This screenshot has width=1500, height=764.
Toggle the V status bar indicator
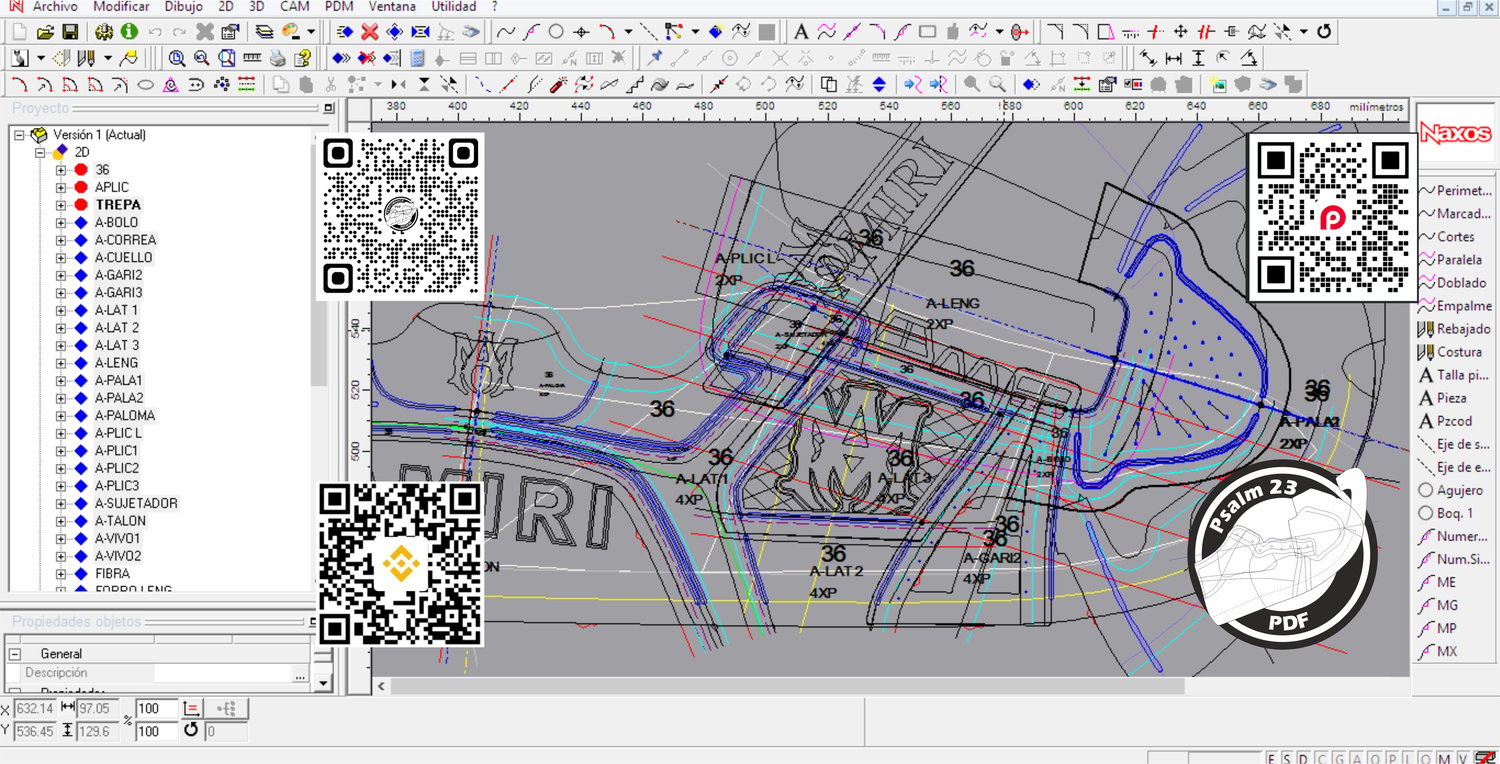click(1461, 758)
